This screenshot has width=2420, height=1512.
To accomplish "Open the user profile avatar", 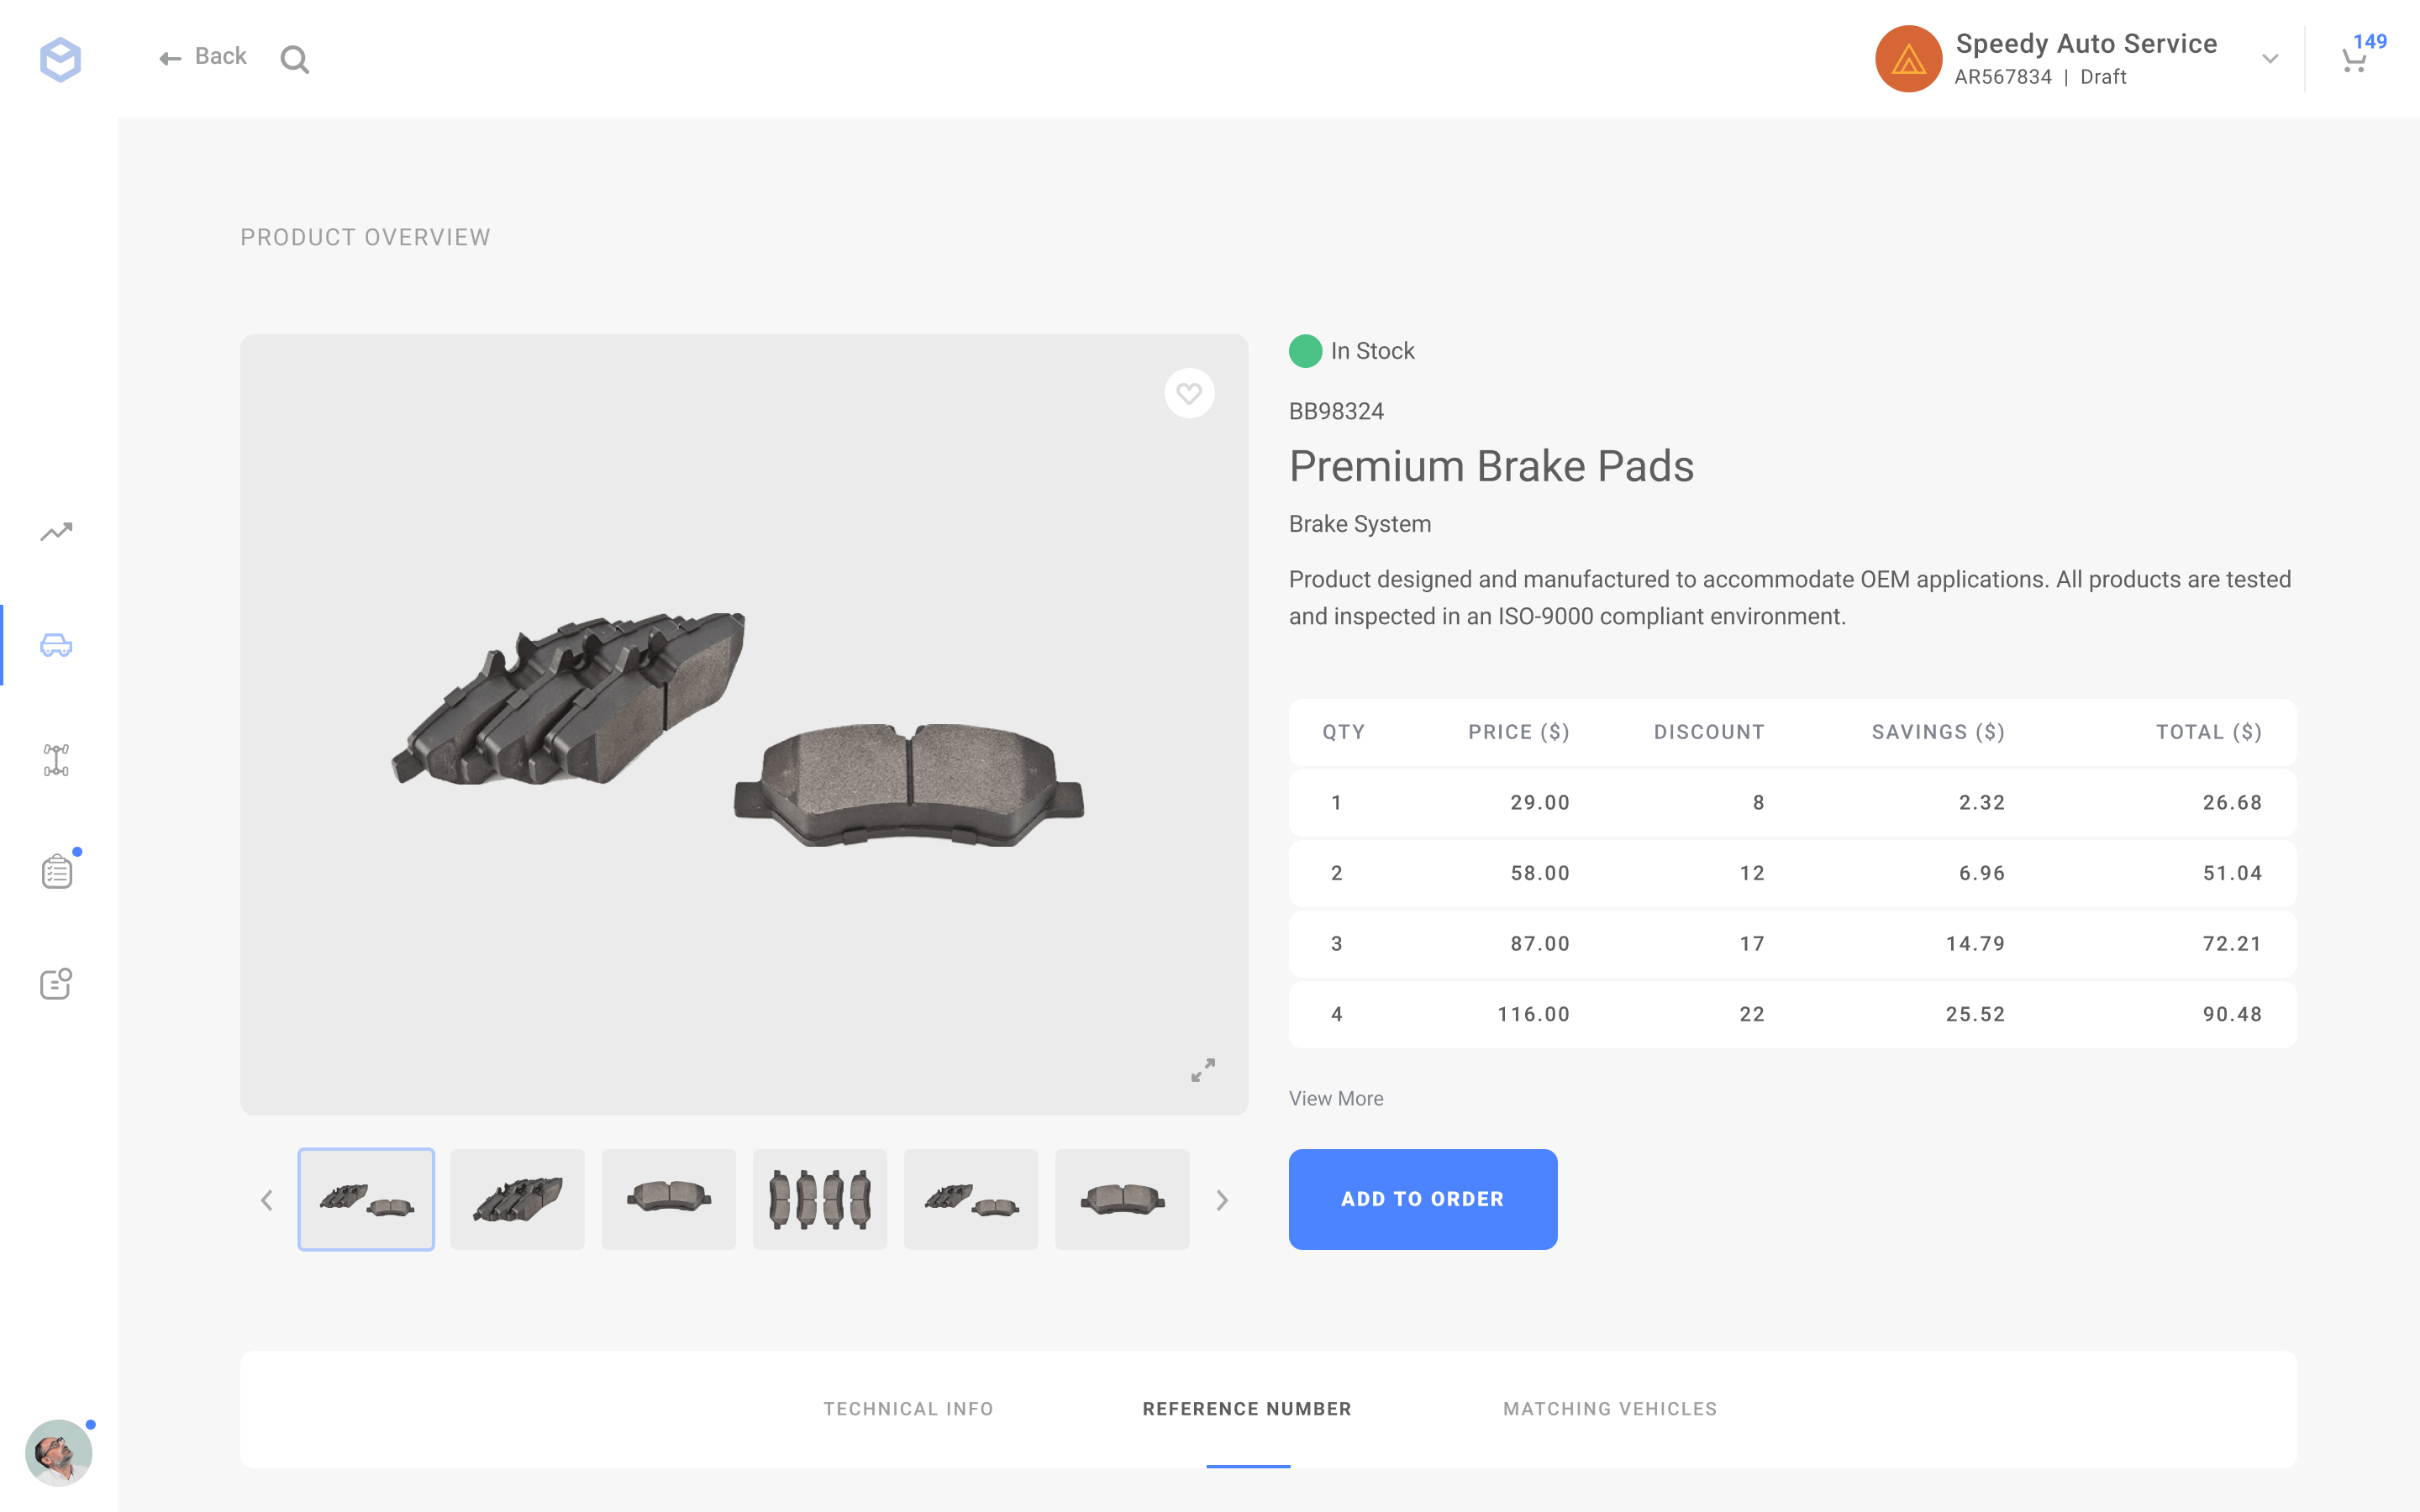I will [58, 1452].
